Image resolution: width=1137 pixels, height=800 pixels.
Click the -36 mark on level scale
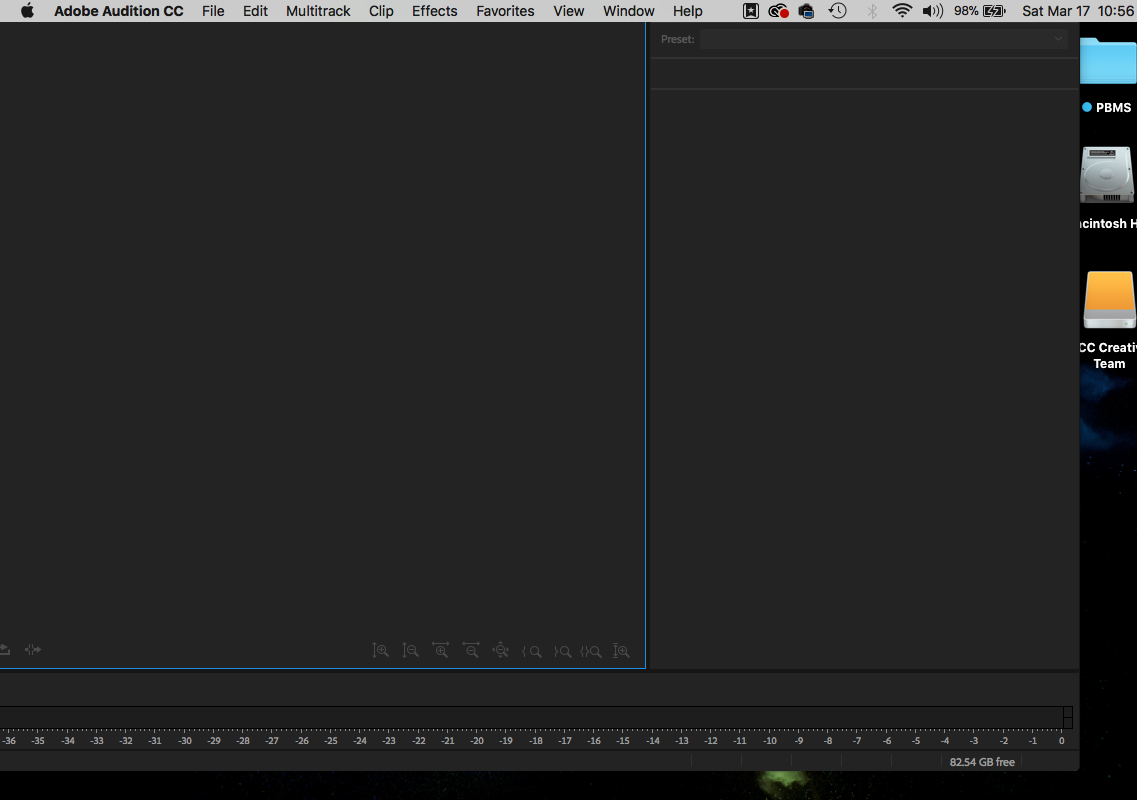[9, 741]
